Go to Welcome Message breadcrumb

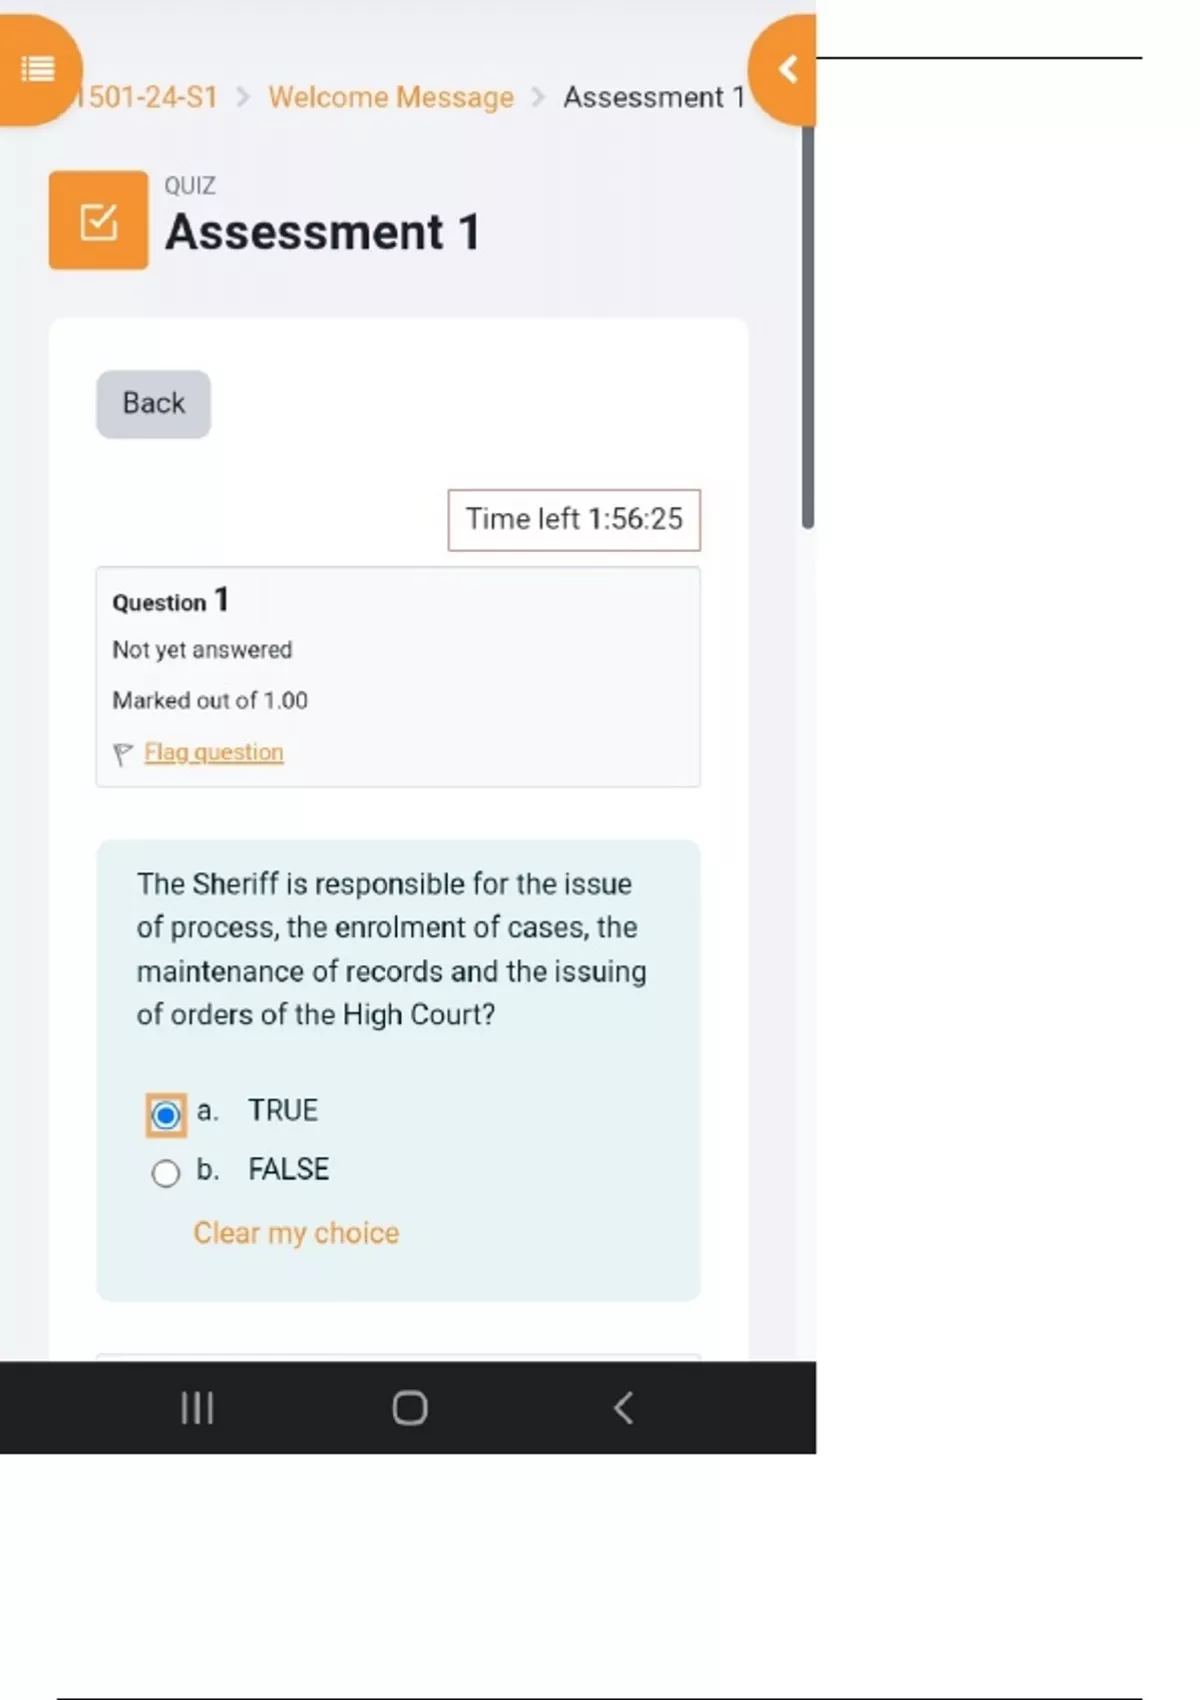[x=391, y=97]
